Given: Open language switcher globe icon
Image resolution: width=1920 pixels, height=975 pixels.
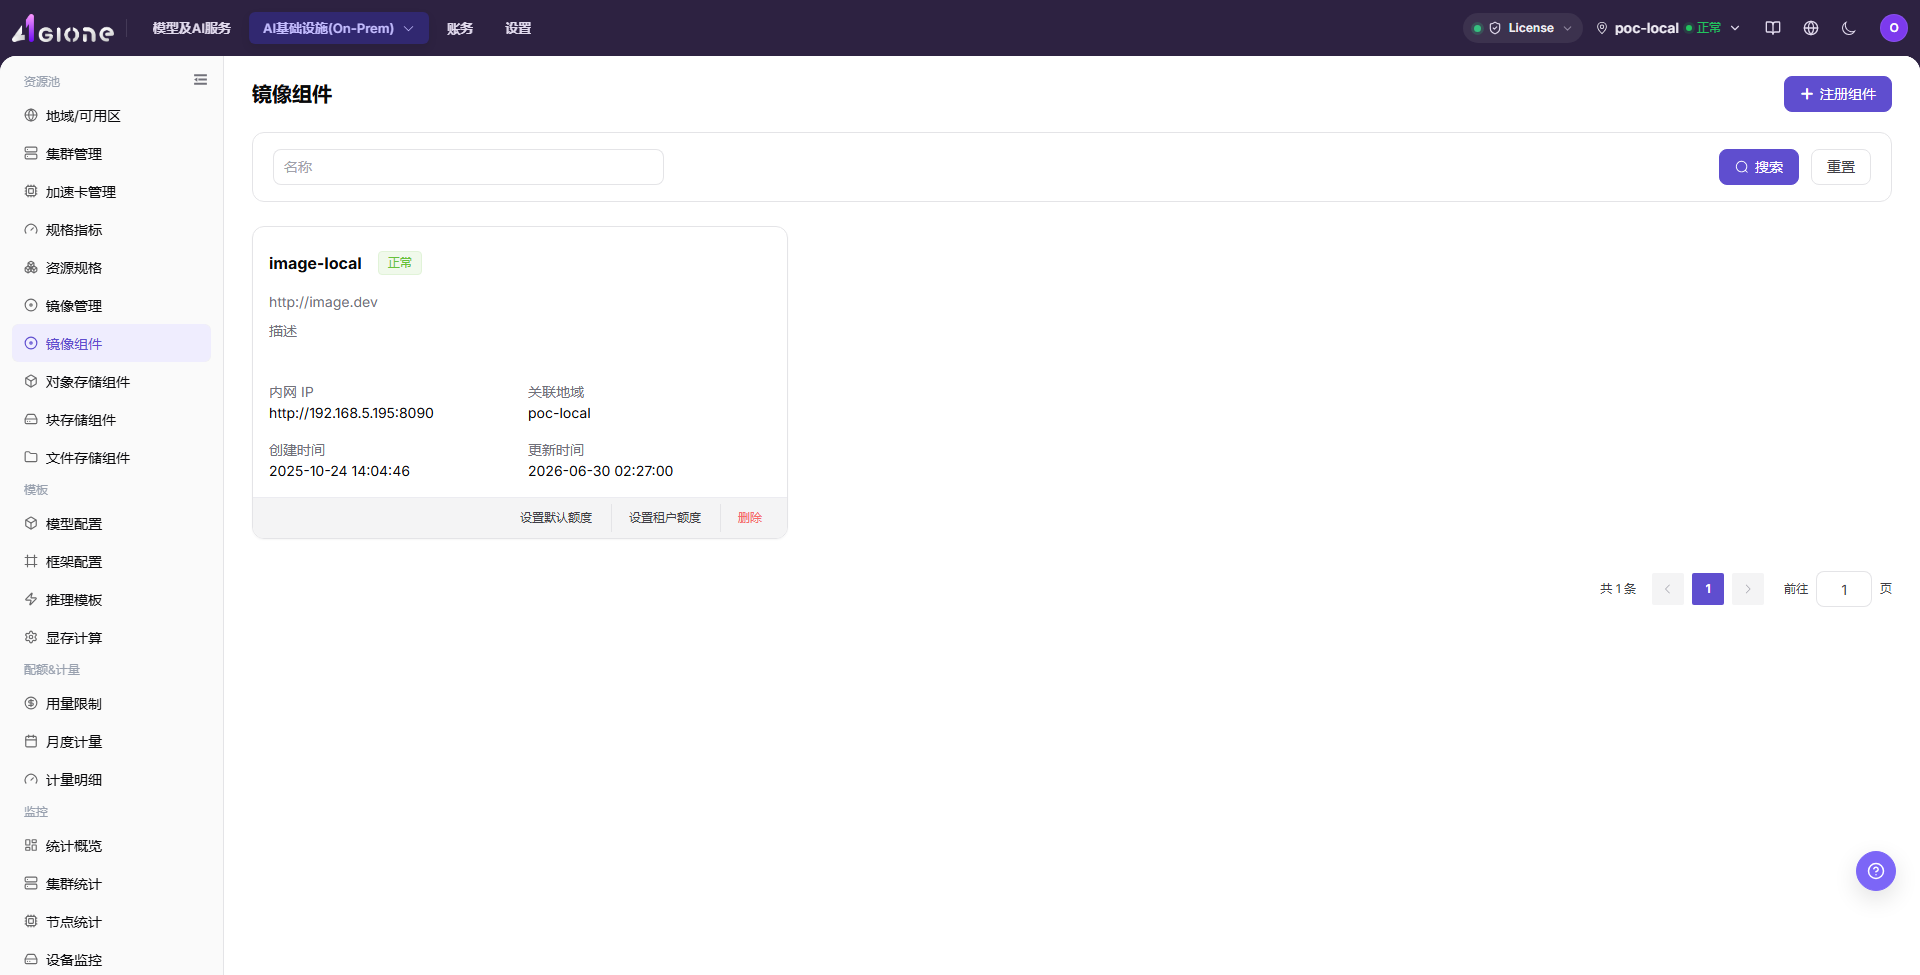Looking at the screenshot, I should coord(1811,28).
